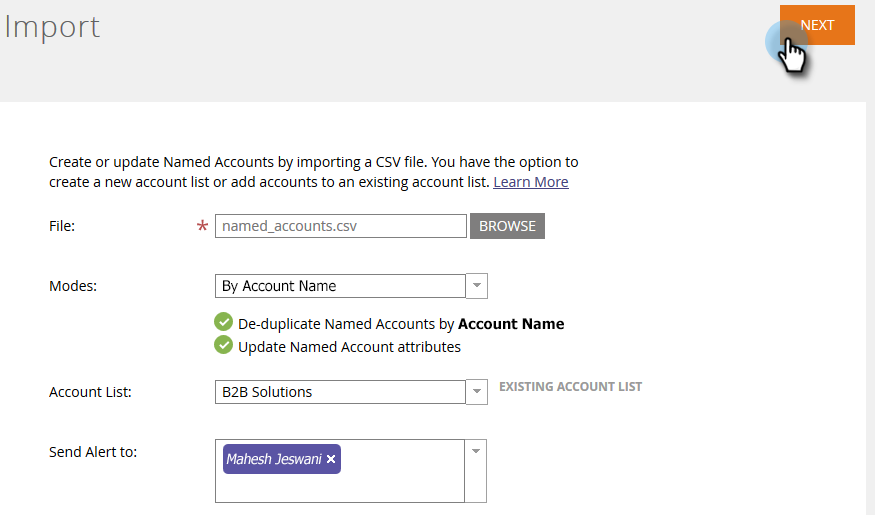Click the Import page heading

click(52, 27)
